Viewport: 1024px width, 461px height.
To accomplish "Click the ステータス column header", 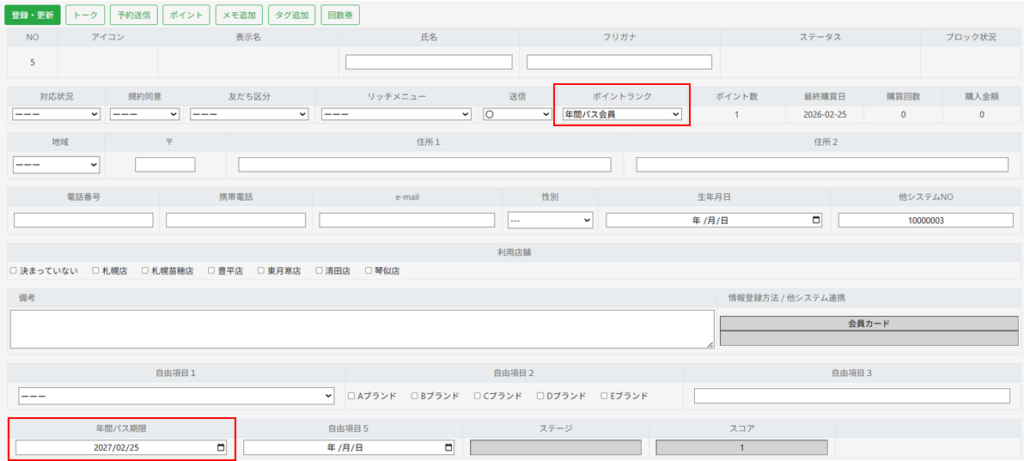I will pos(820,37).
